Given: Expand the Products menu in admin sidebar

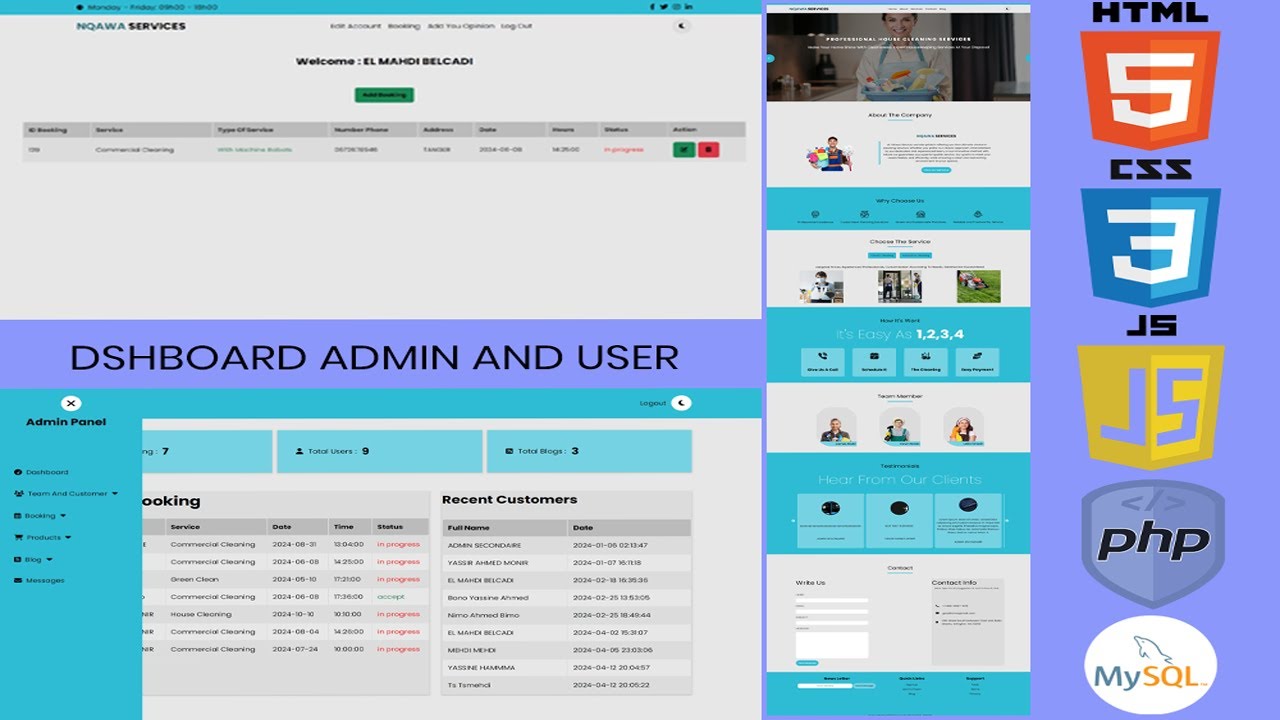Looking at the screenshot, I should point(42,537).
